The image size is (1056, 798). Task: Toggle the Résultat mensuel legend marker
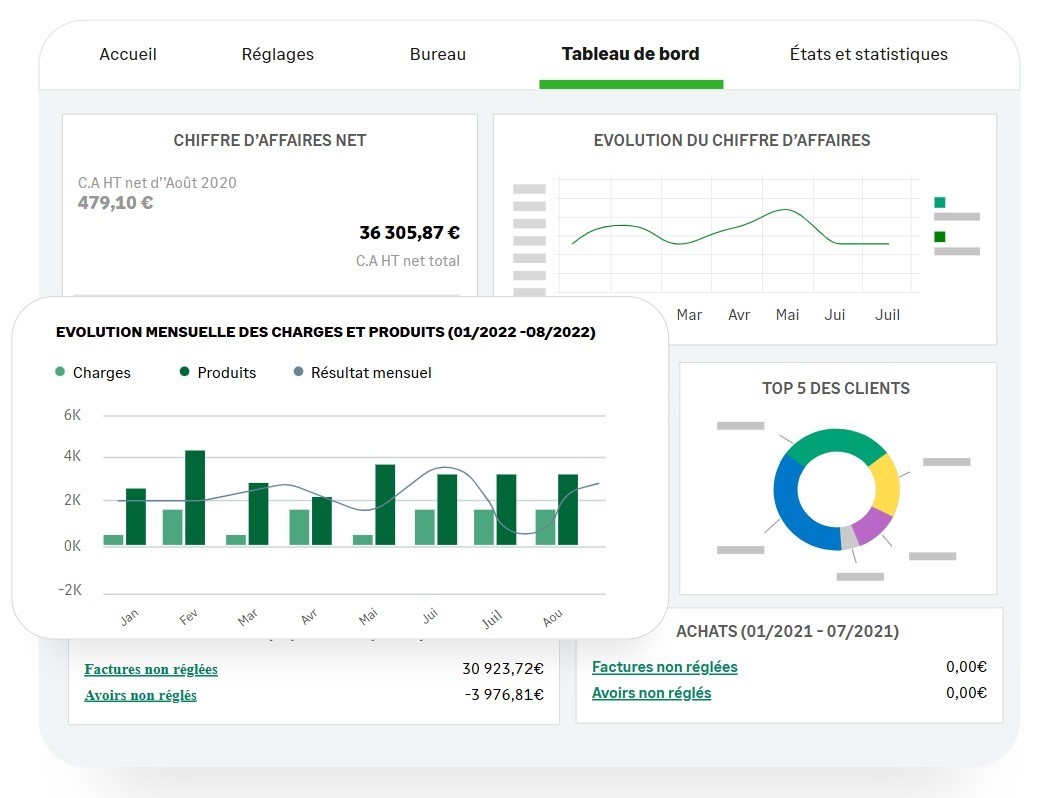point(298,373)
